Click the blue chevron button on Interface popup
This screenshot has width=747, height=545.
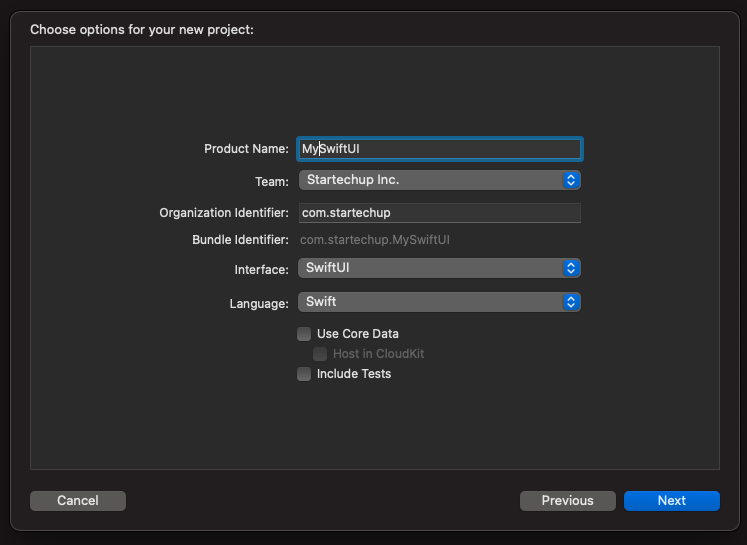571,268
